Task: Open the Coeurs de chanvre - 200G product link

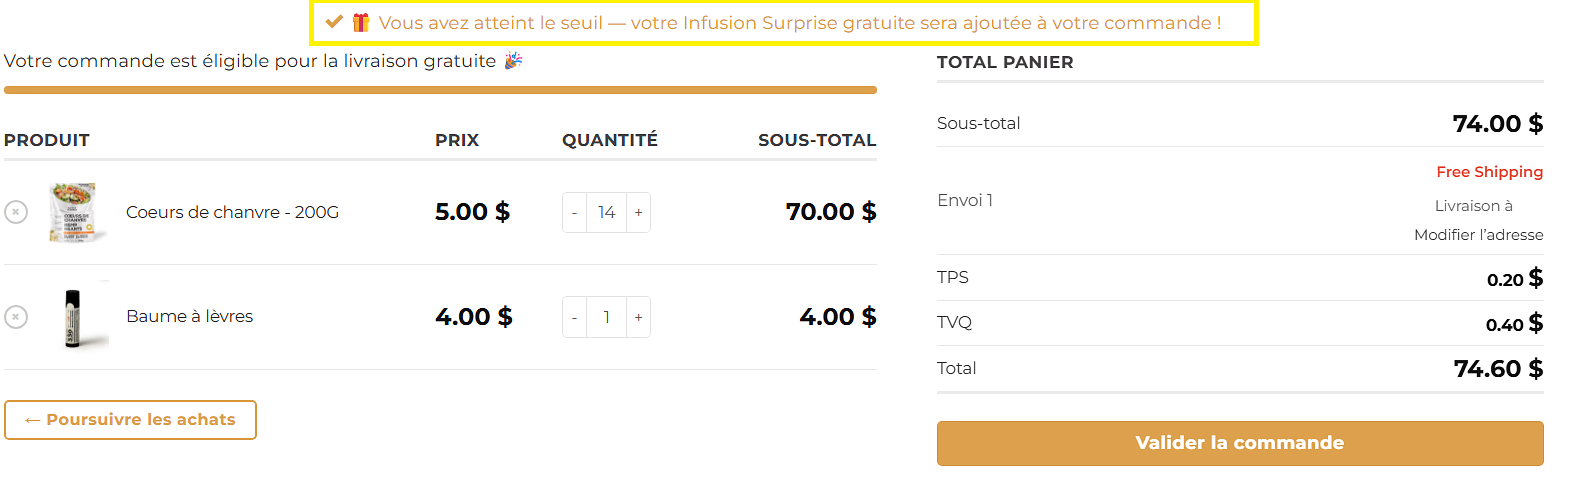Action: click(232, 212)
